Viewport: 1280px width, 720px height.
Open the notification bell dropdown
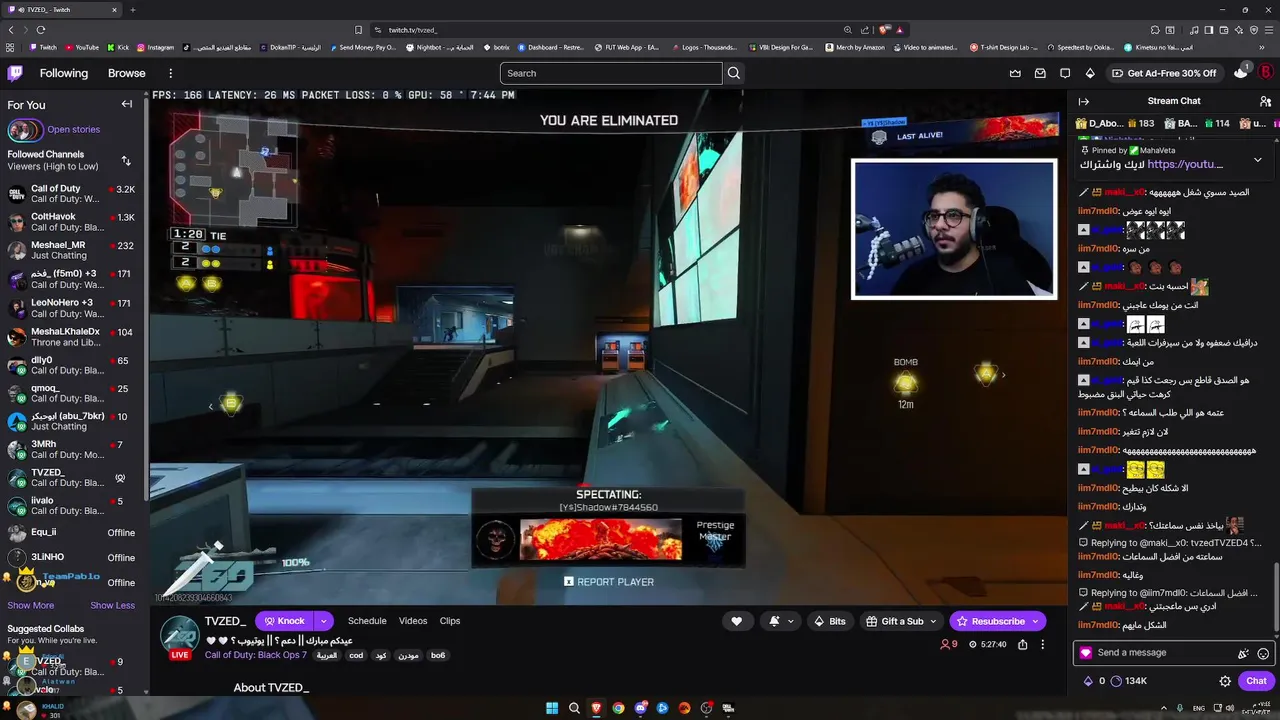pyautogui.click(x=781, y=621)
